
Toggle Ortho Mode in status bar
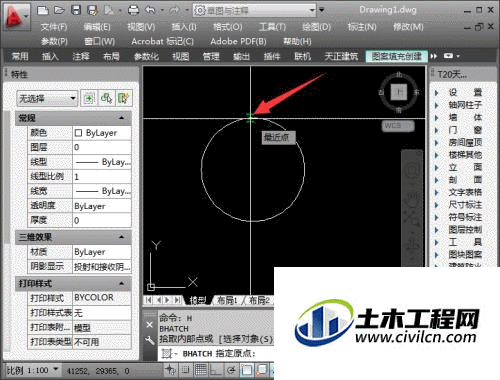(x=216, y=370)
